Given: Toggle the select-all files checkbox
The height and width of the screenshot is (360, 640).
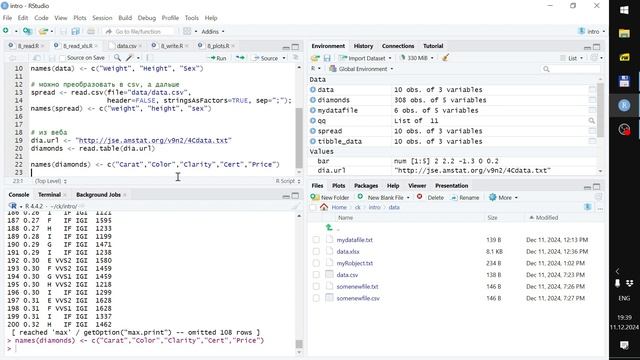Looking at the screenshot, I should click(313, 207).
